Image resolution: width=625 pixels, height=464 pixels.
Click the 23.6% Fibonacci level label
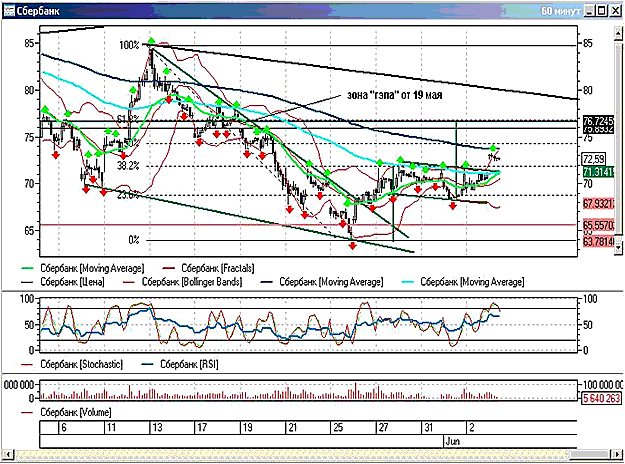[128, 195]
